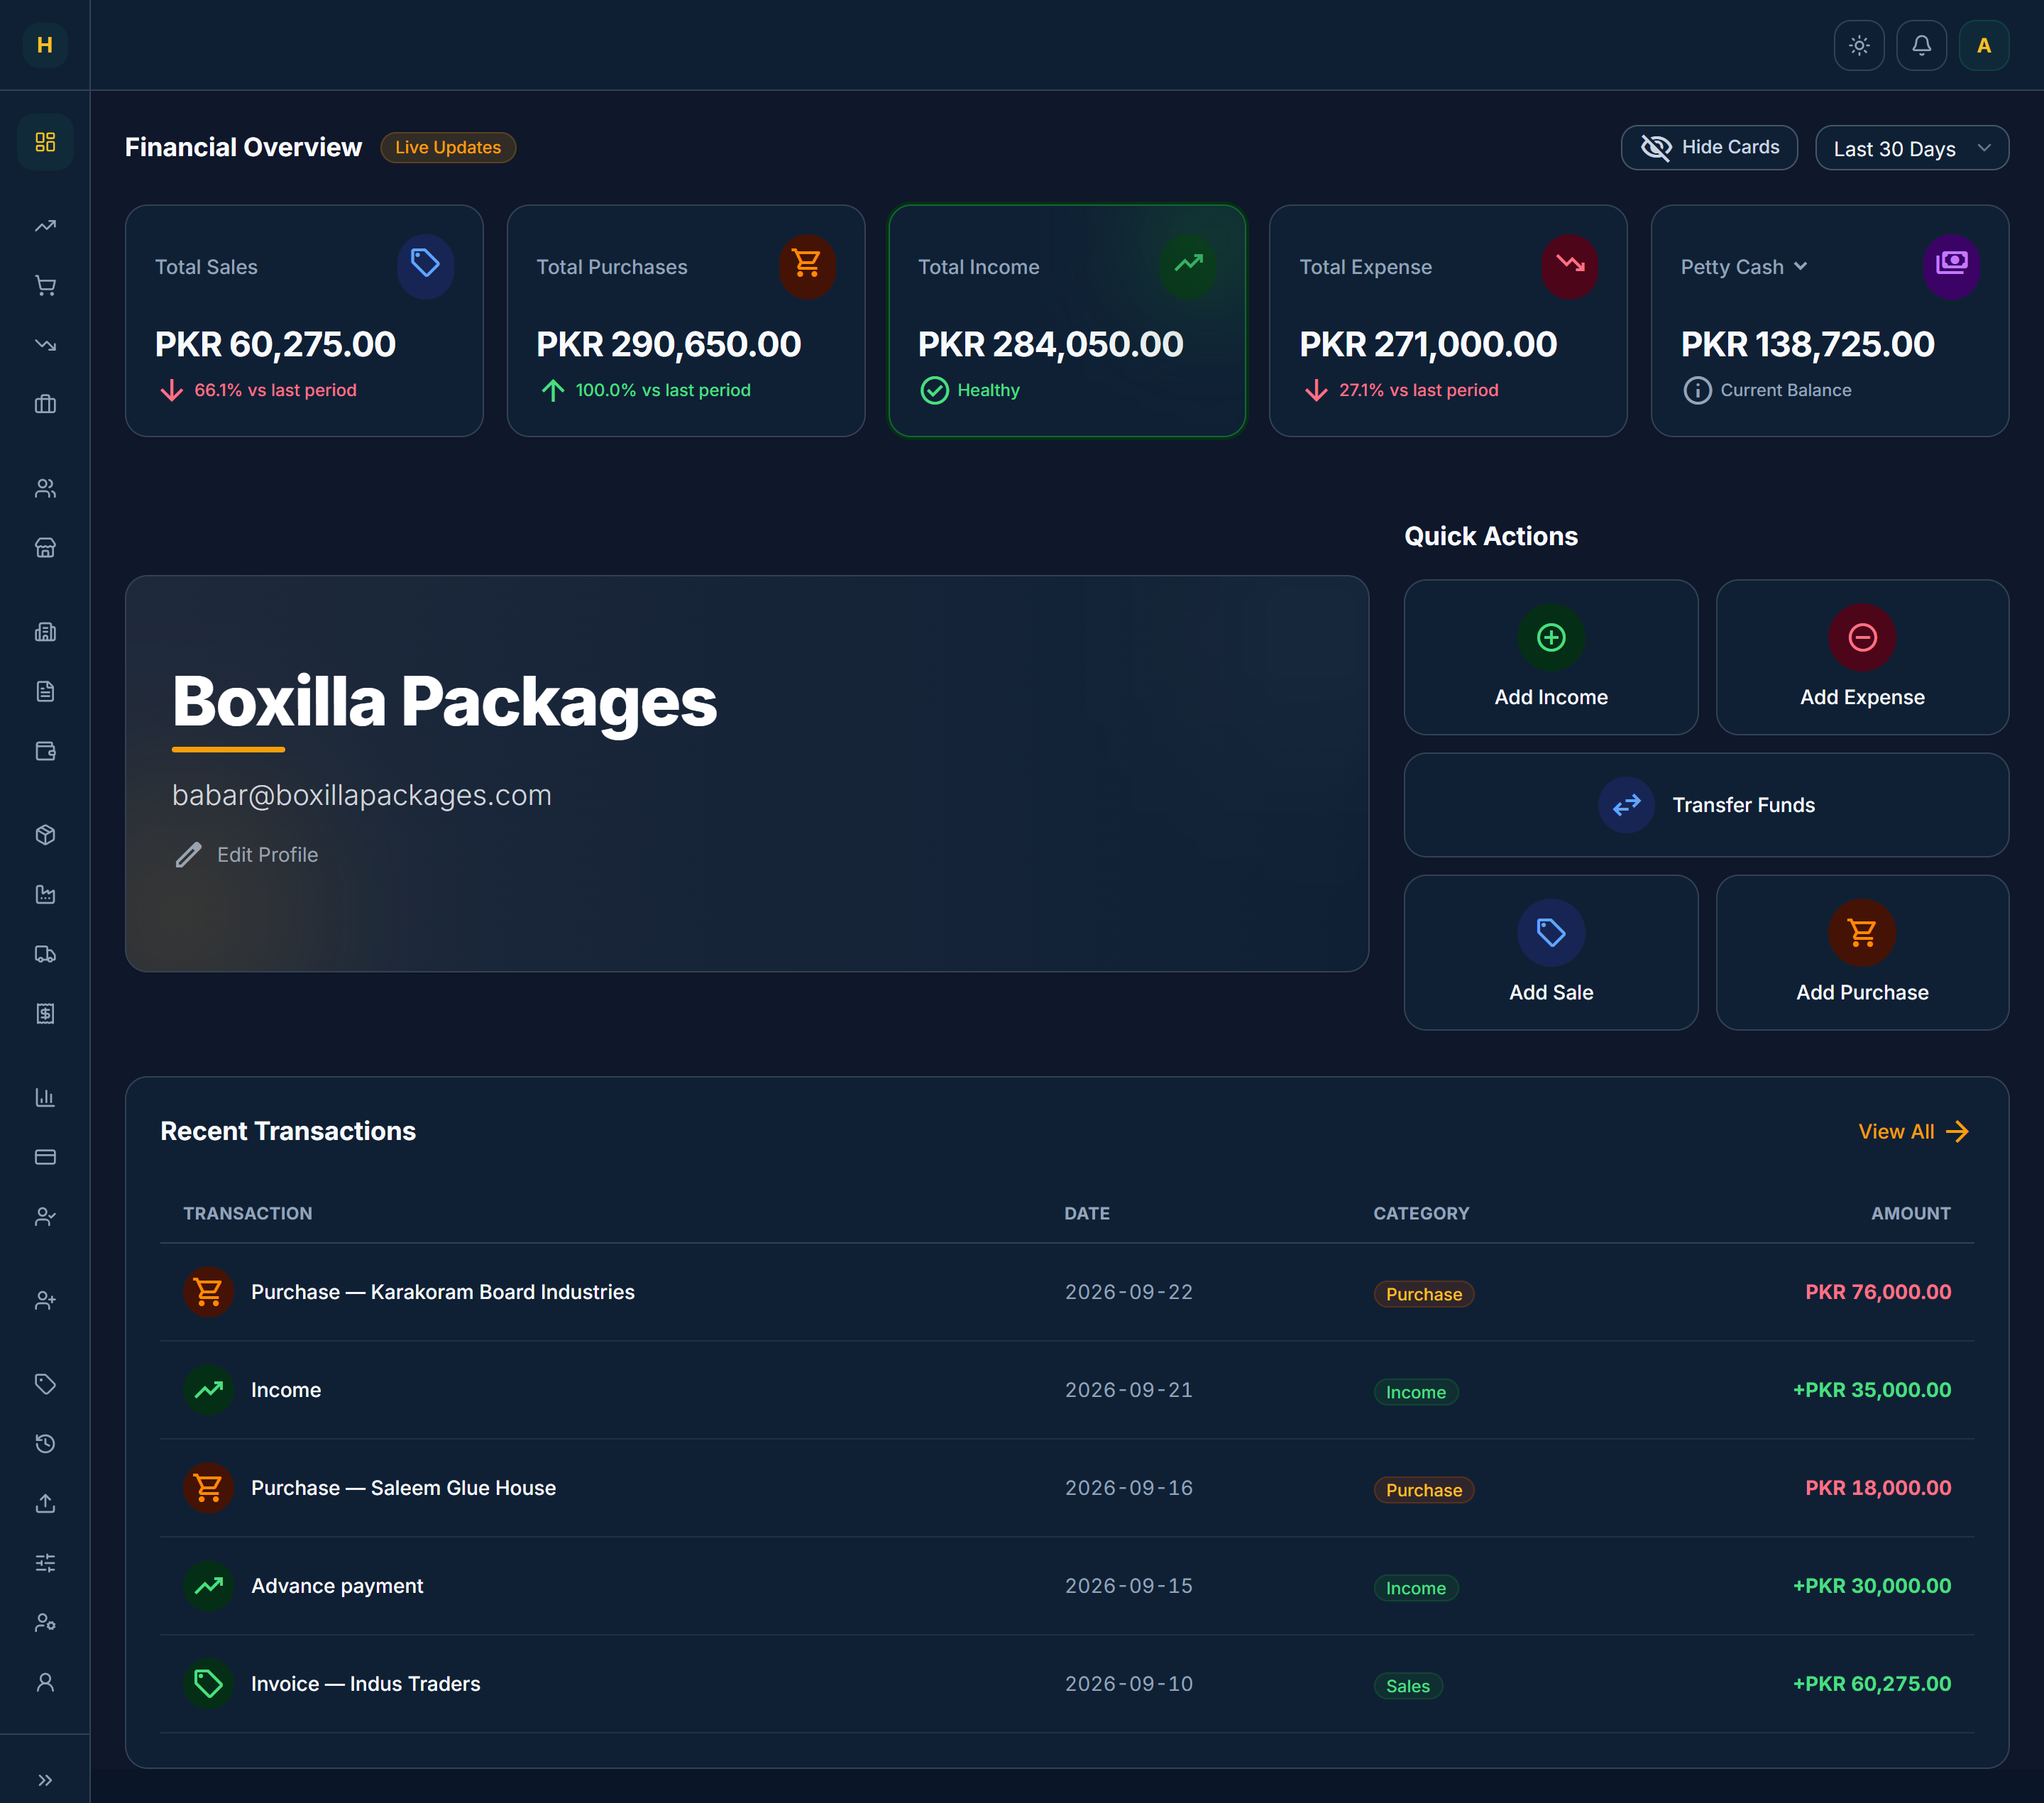This screenshot has height=1803, width=2044.
Task: Open the add-user plus icon in sidebar
Action: pos(45,1301)
